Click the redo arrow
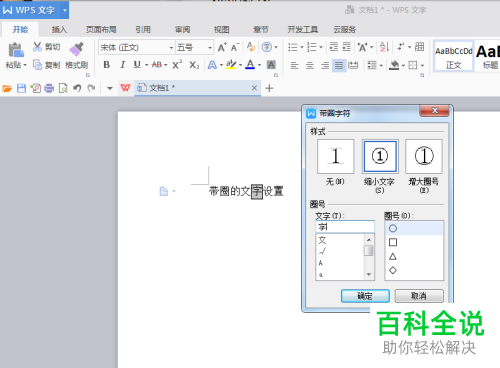 coord(91,88)
